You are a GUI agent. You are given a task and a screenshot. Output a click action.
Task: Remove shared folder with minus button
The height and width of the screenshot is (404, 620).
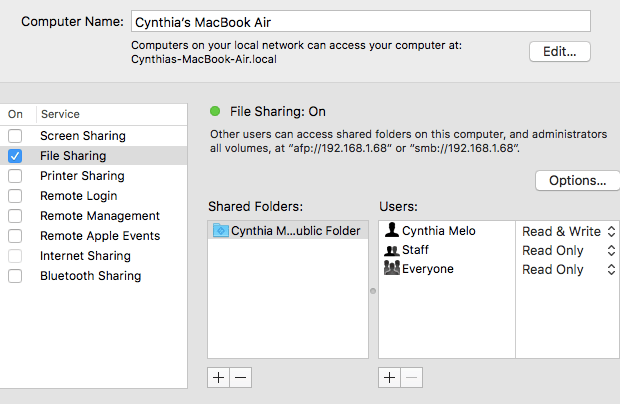(241, 377)
